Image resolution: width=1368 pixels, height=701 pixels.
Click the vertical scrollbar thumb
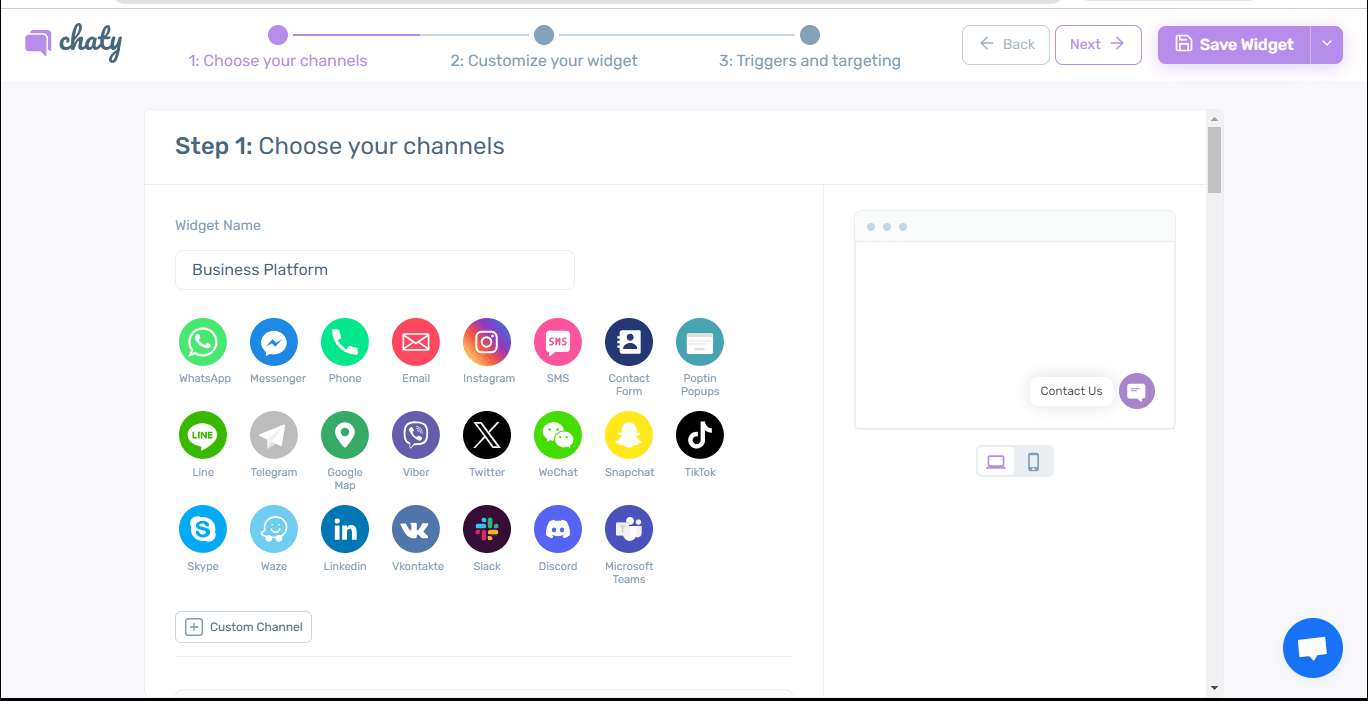(x=1214, y=159)
